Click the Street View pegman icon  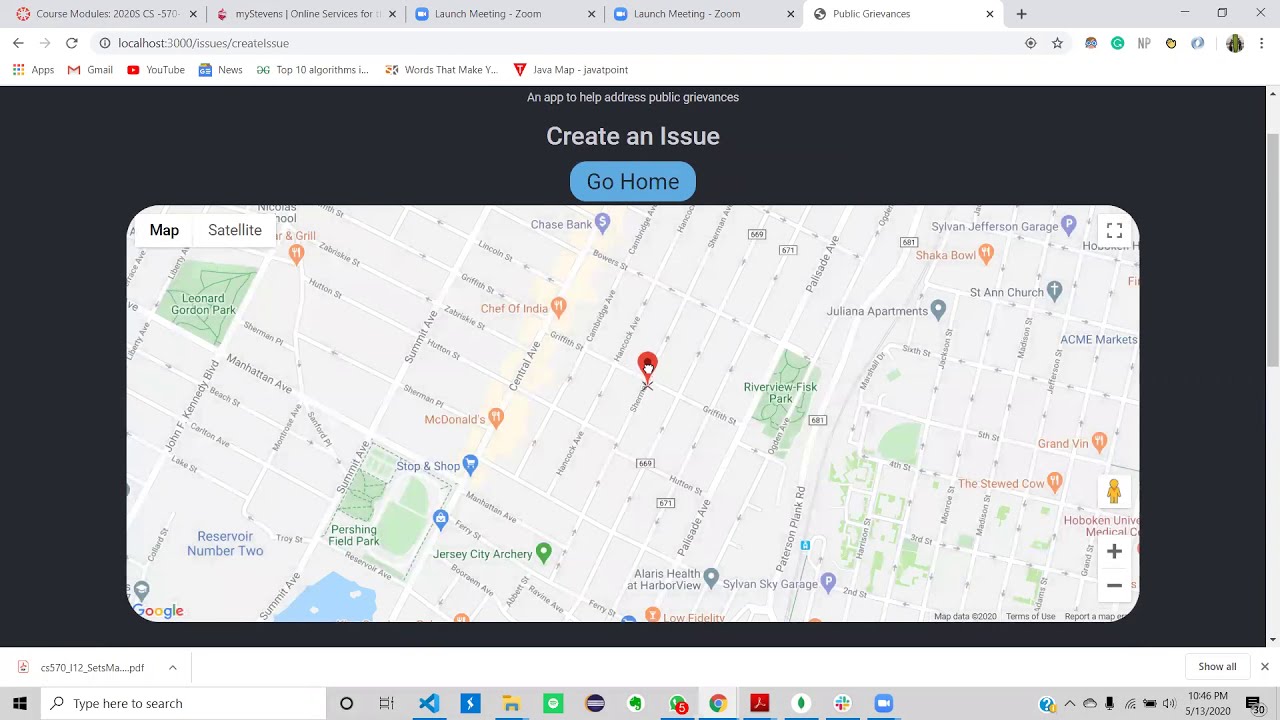coord(1114,492)
